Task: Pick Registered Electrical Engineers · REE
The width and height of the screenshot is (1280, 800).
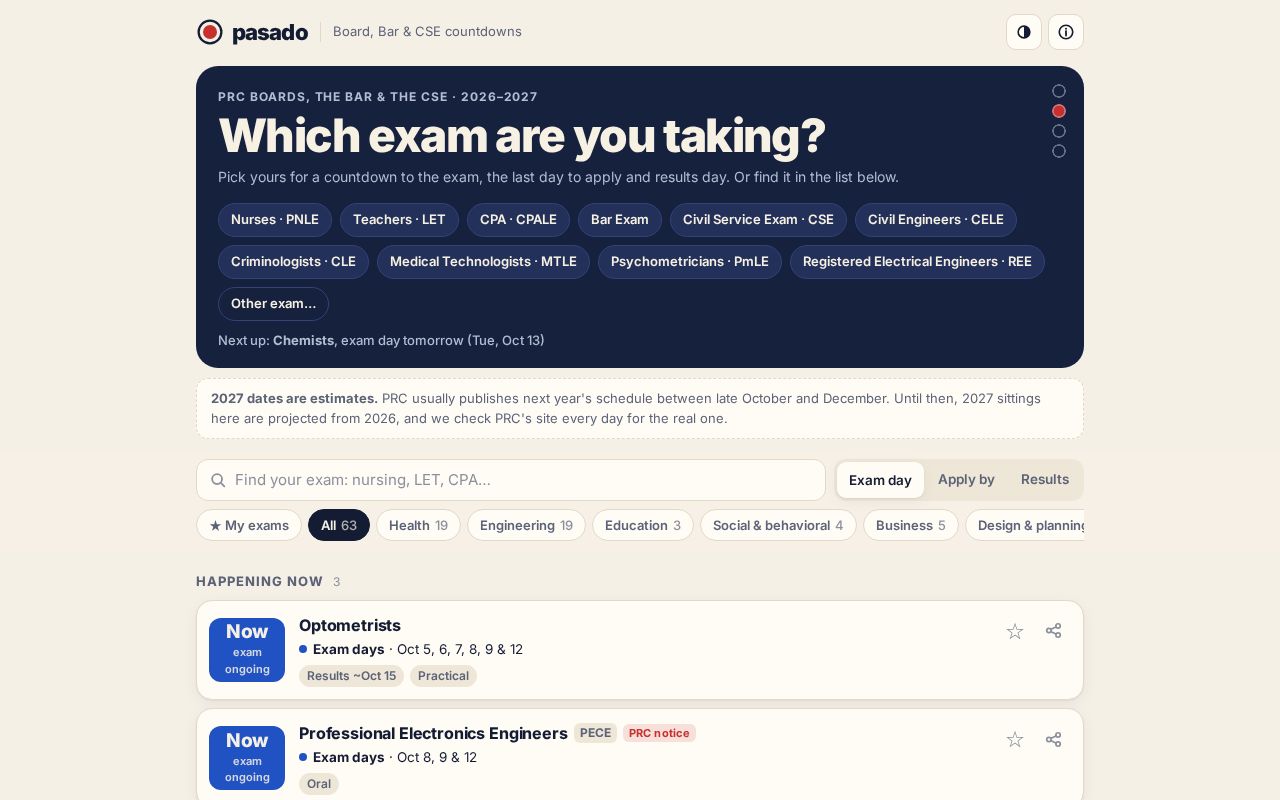Action: pyautogui.click(x=917, y=262)
